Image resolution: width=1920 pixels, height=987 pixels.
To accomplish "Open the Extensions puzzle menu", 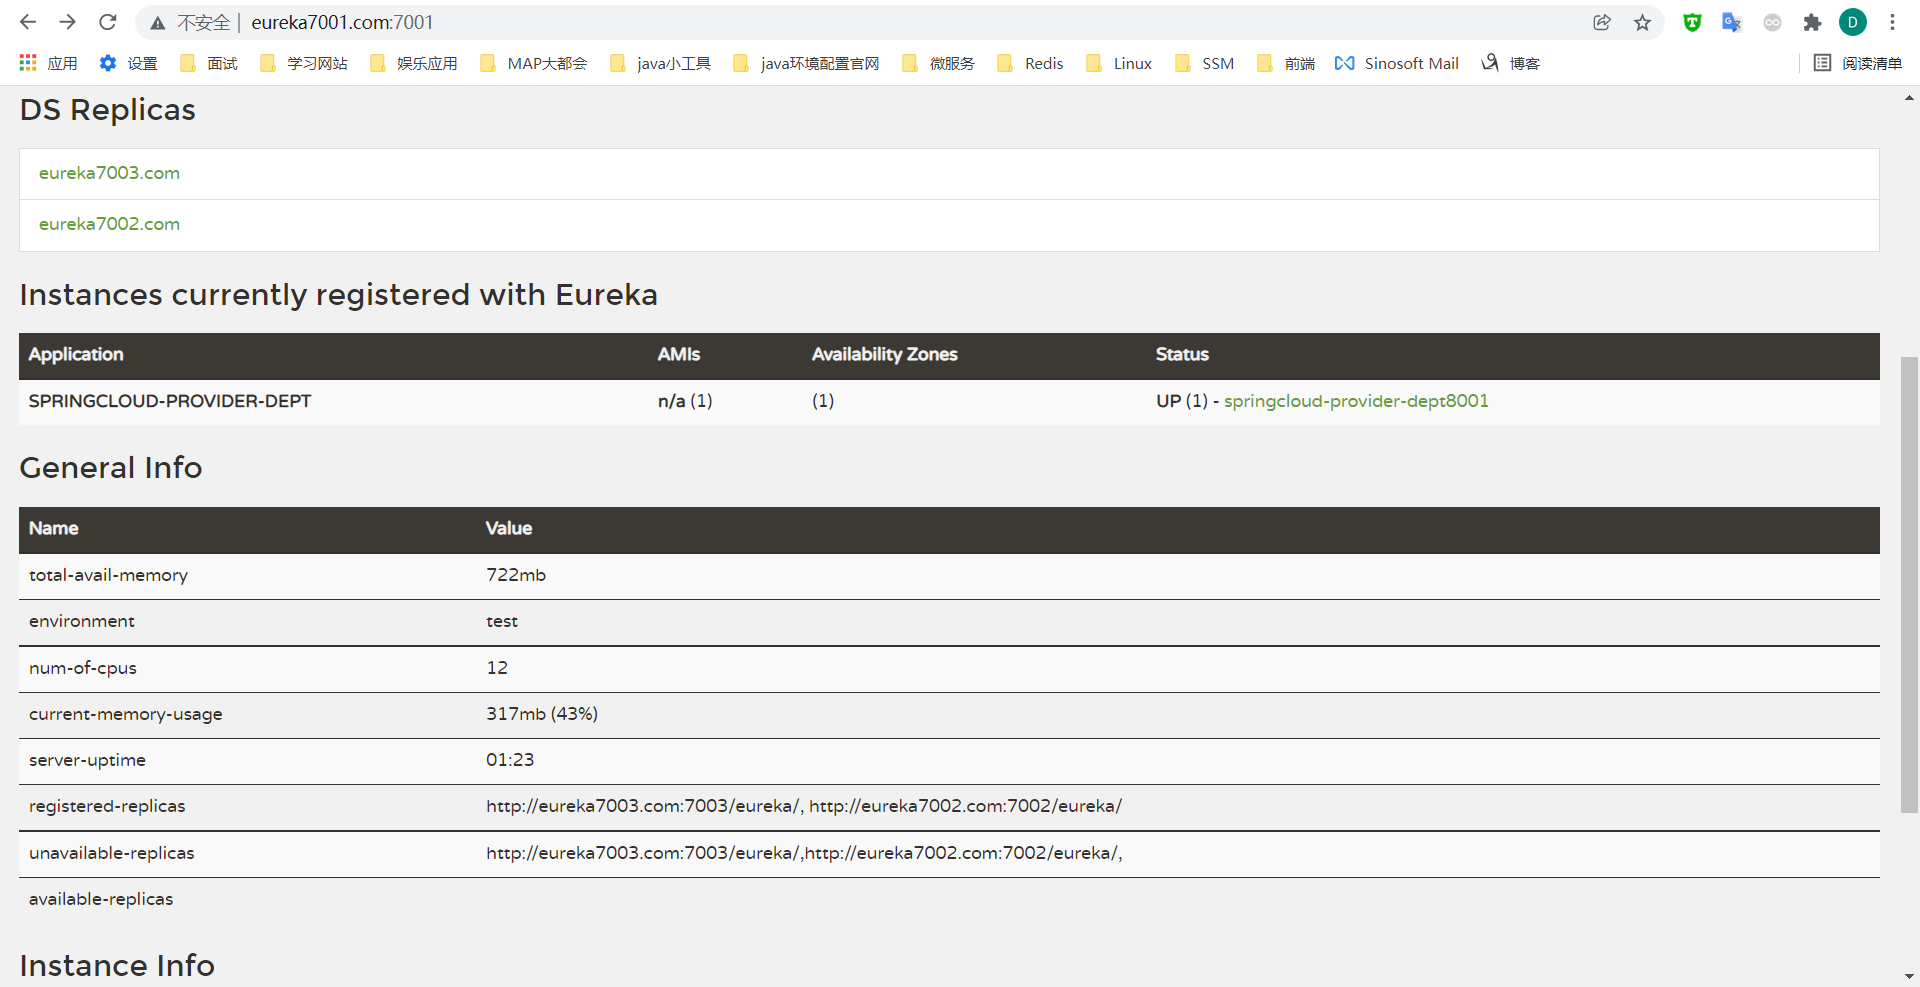I will (1812, 22).
